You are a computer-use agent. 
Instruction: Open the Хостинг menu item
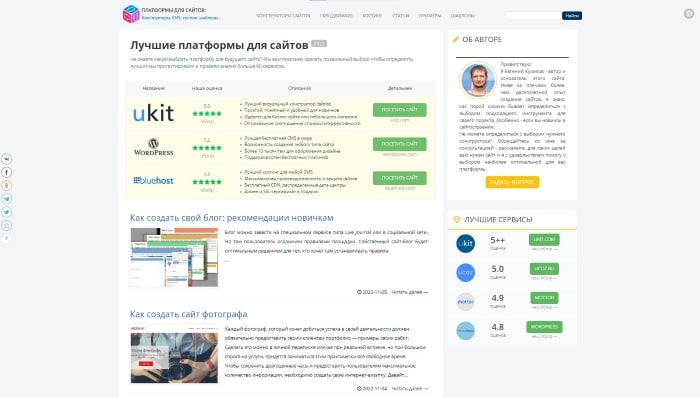(x=372, y=16)
